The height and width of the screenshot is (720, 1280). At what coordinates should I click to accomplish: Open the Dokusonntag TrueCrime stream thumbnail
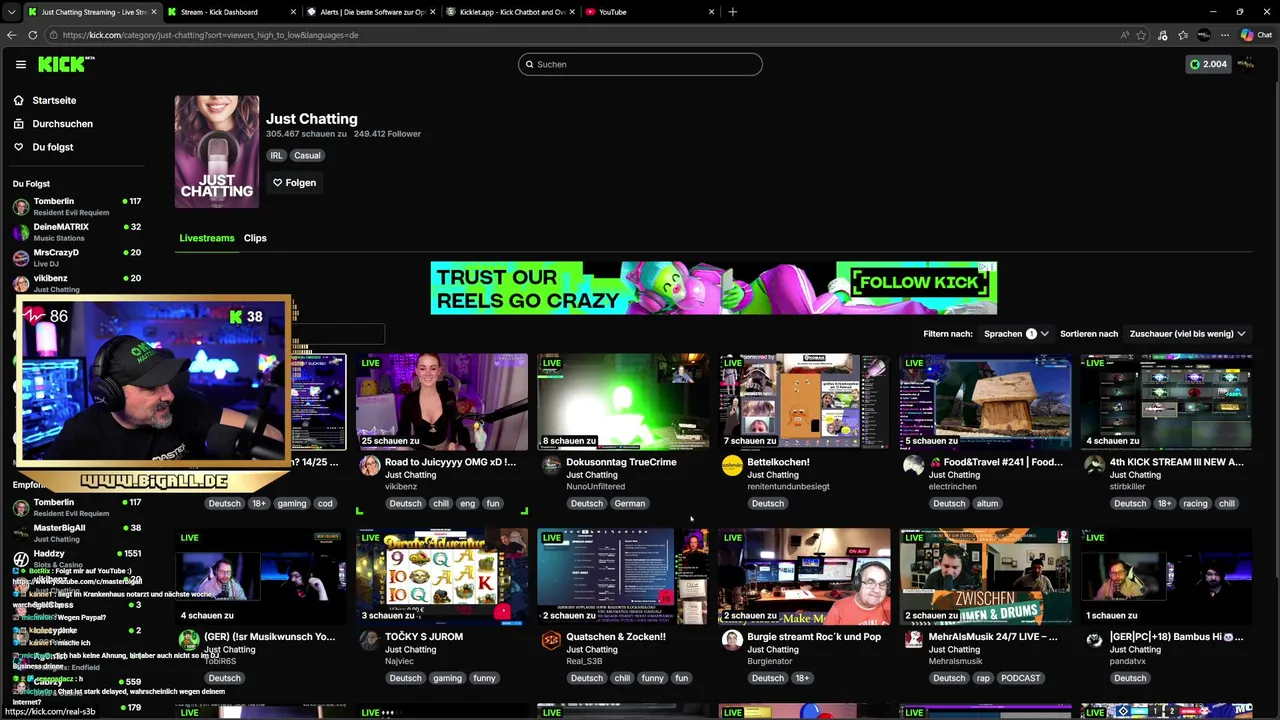(623, 401)
